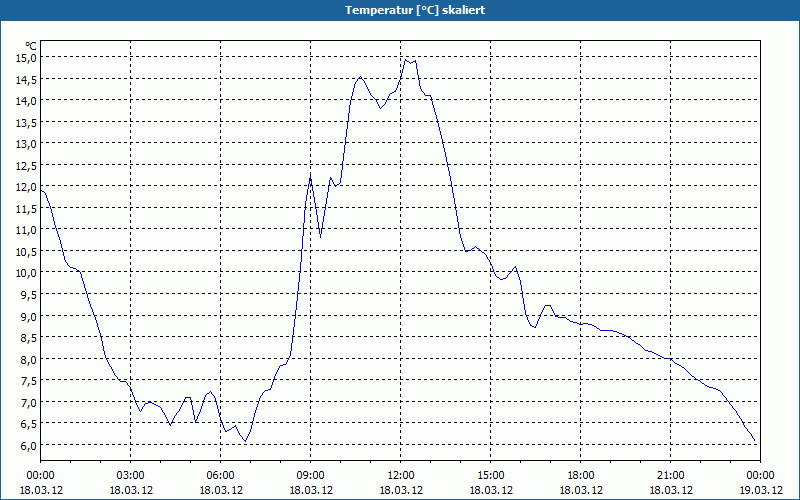This screenshot has height=500, width=800.
Task: Click the 21:00 time axis label
Action: tap(670, 476)
